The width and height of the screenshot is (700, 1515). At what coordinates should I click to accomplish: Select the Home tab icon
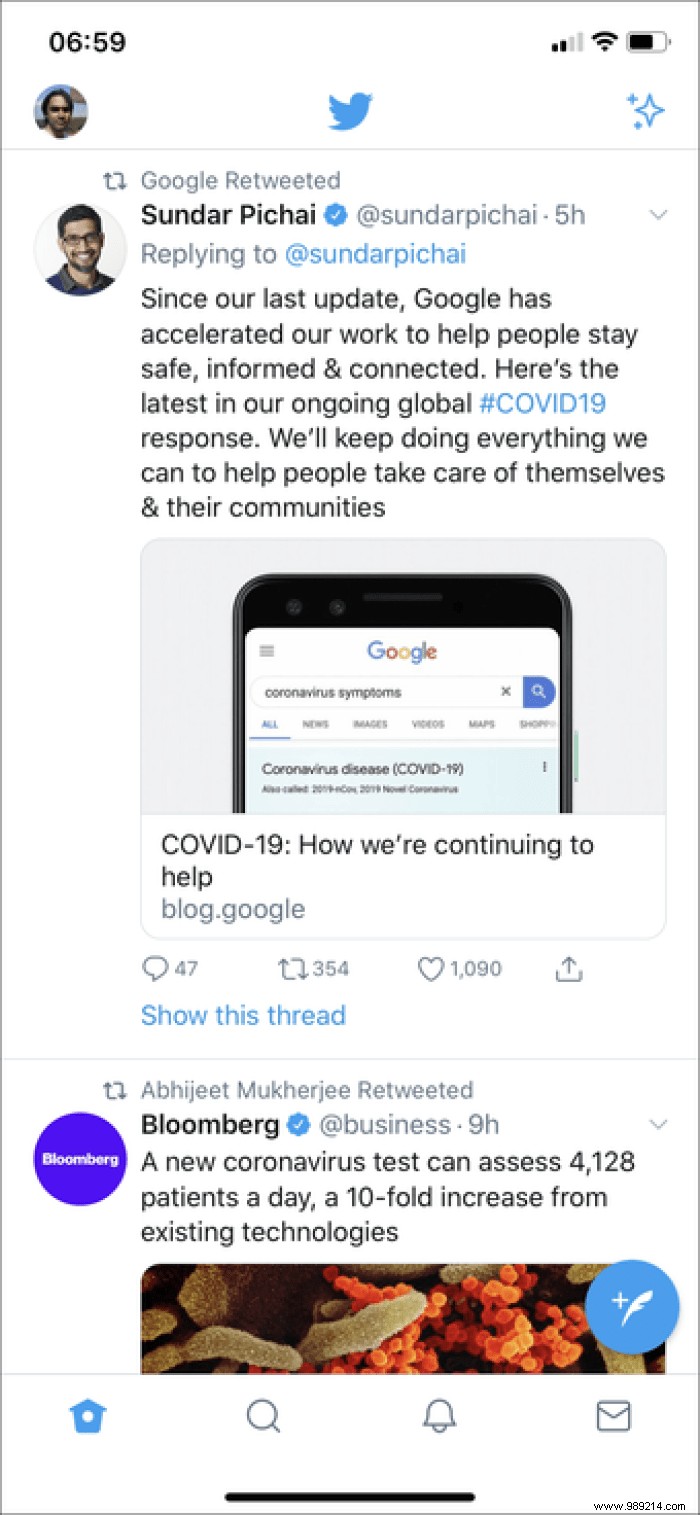click(x=87, y=1416)
